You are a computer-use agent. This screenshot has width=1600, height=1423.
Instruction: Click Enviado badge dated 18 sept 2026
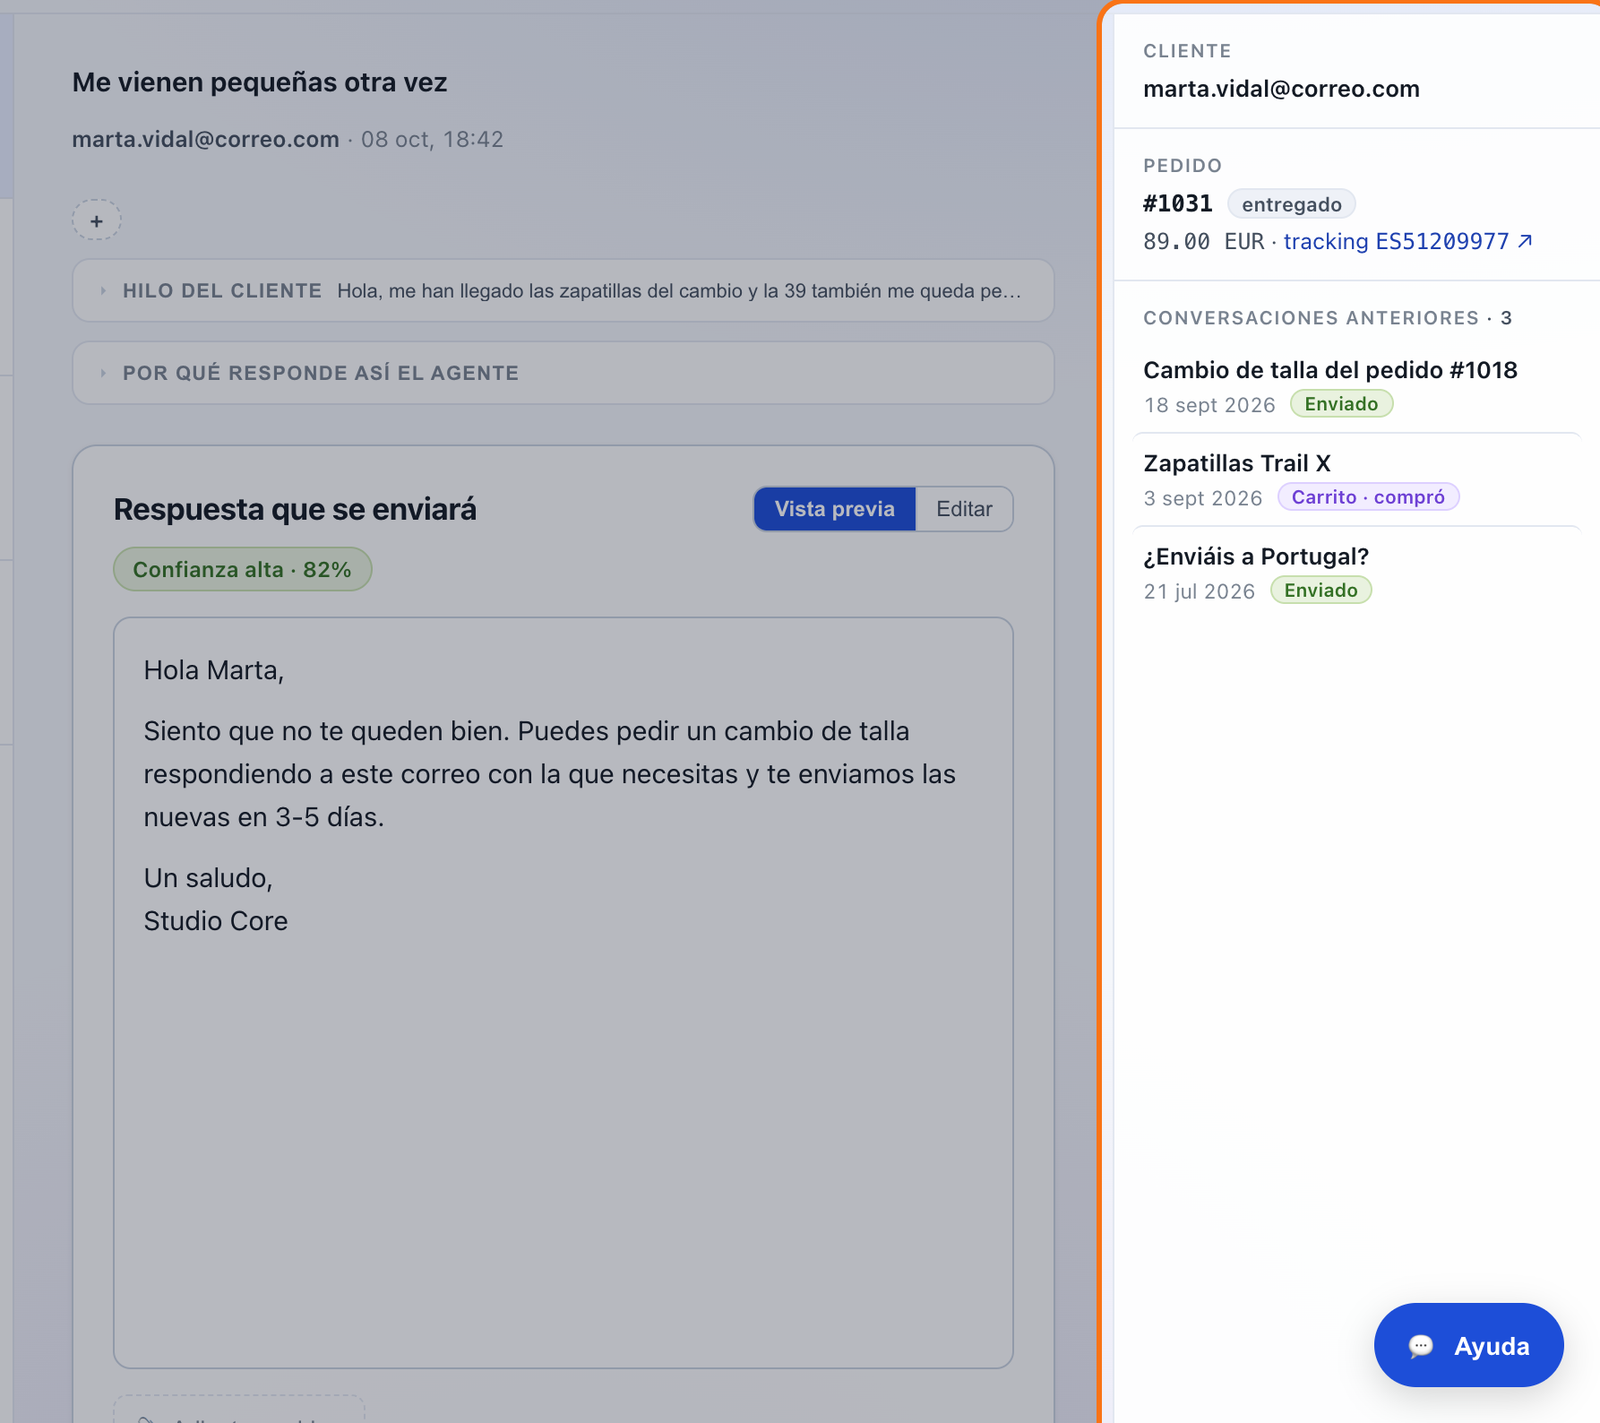(1341, 404)
